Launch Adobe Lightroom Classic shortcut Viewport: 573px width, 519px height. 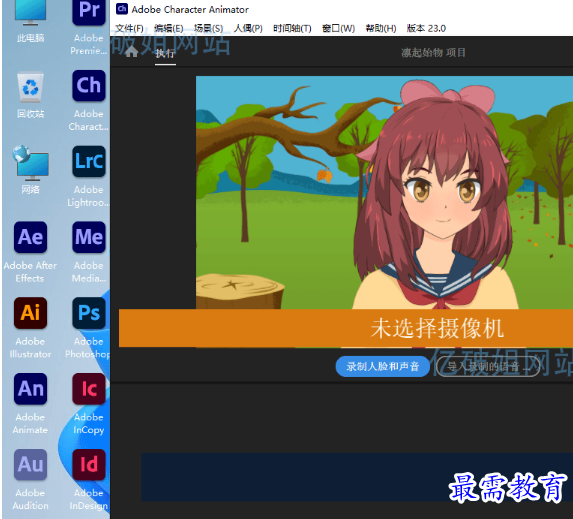click(x=89, y=176)
